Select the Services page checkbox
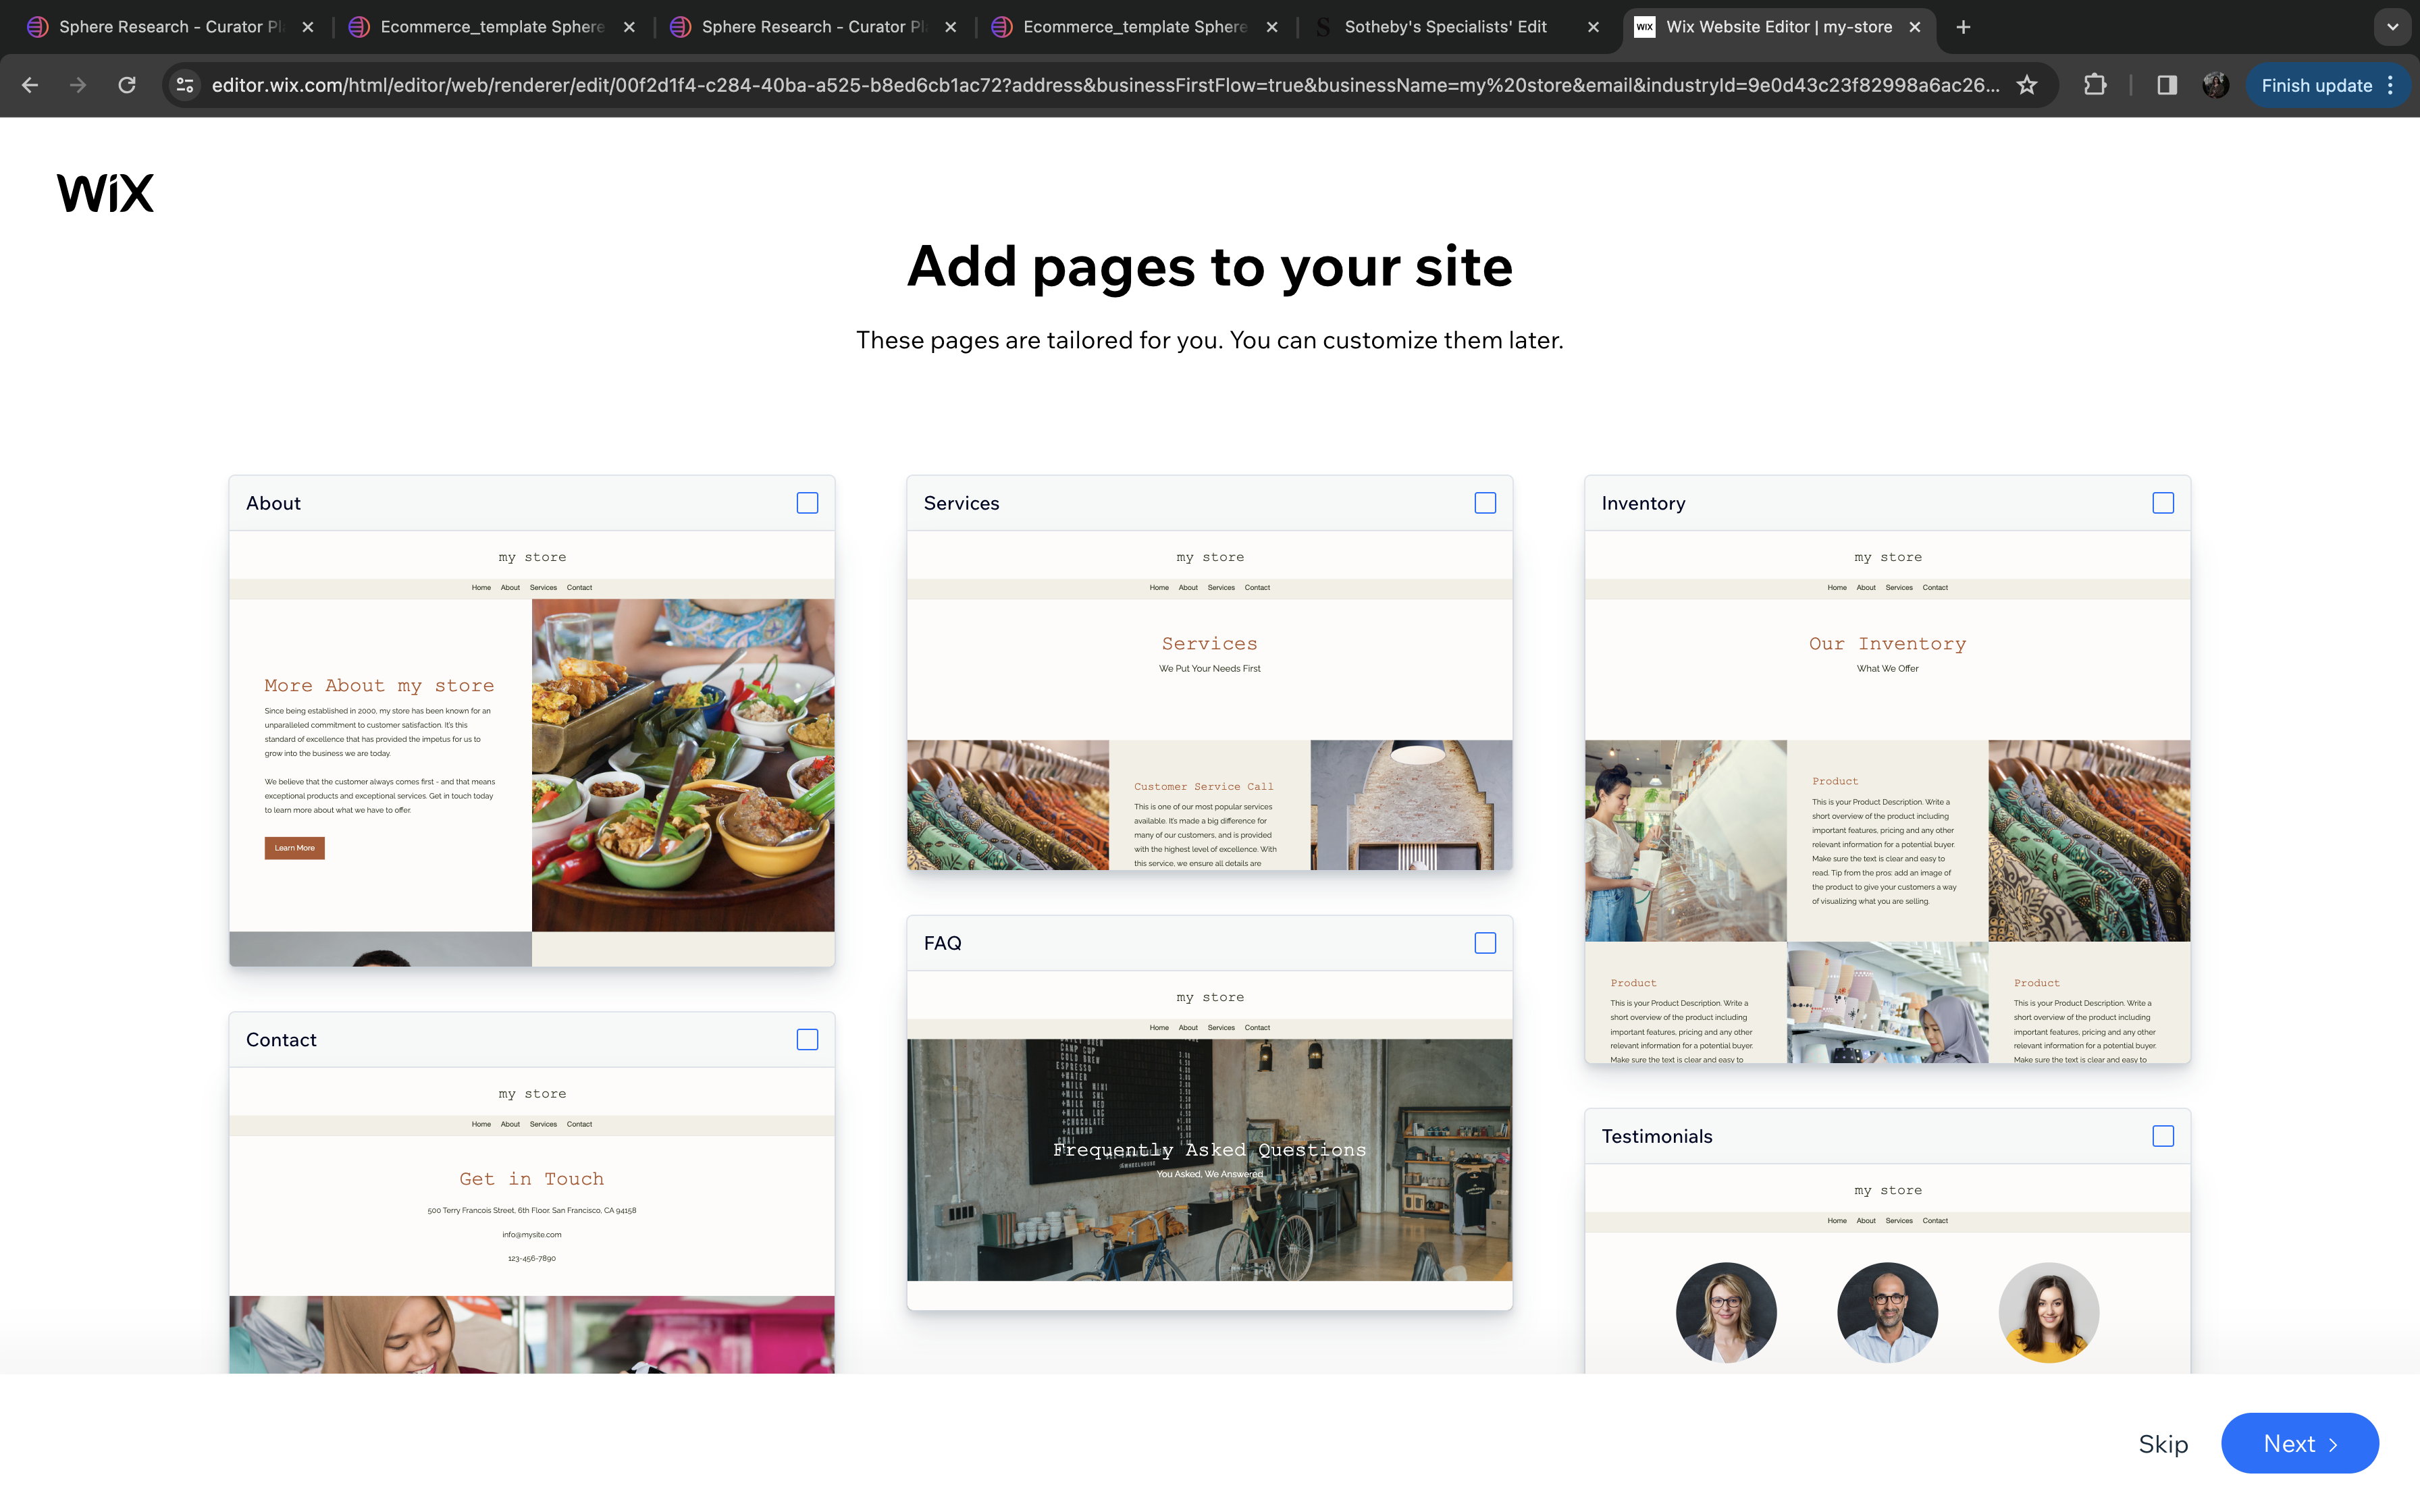 (x=1485, y=503)
